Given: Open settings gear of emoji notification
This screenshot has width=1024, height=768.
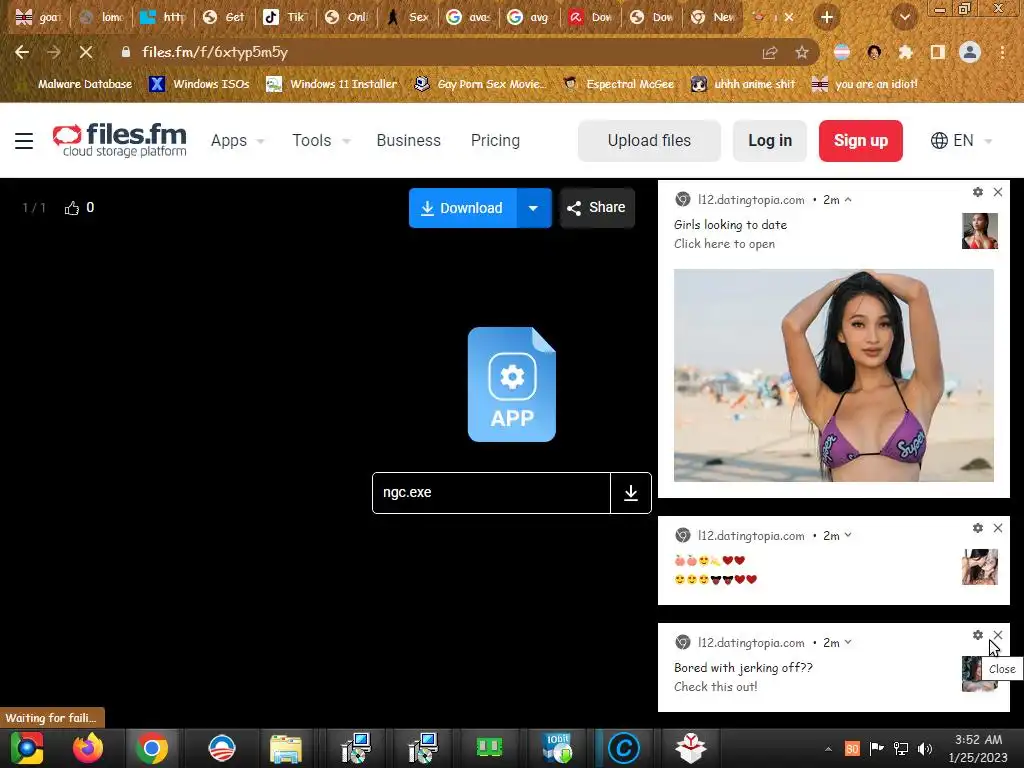Looking at the screenshot, I should click(x=978, y=528).
